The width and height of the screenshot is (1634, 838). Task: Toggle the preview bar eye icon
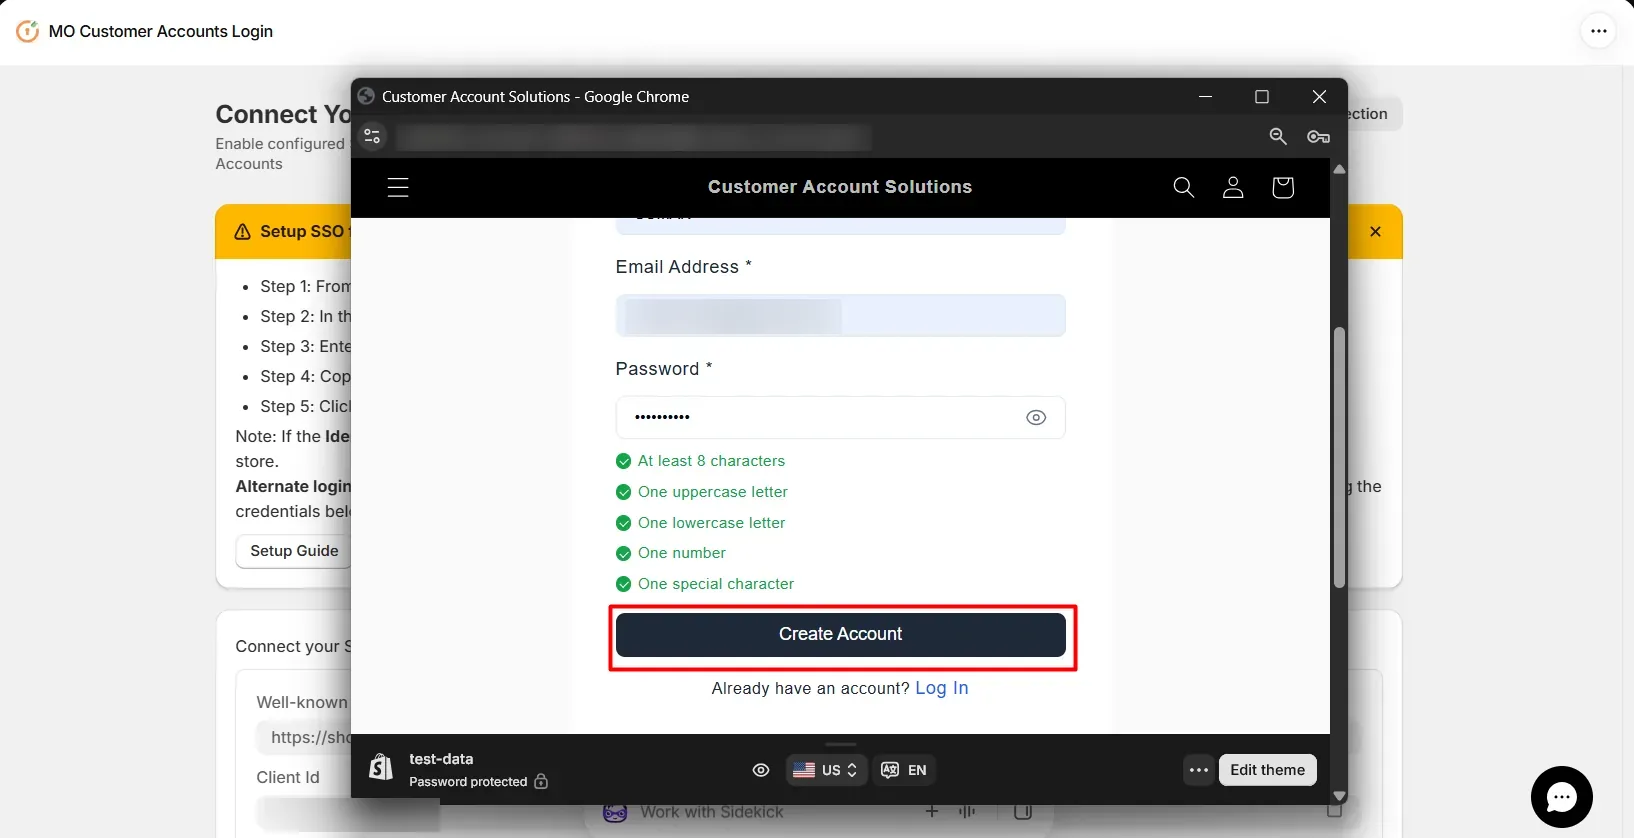pos(761,770)
